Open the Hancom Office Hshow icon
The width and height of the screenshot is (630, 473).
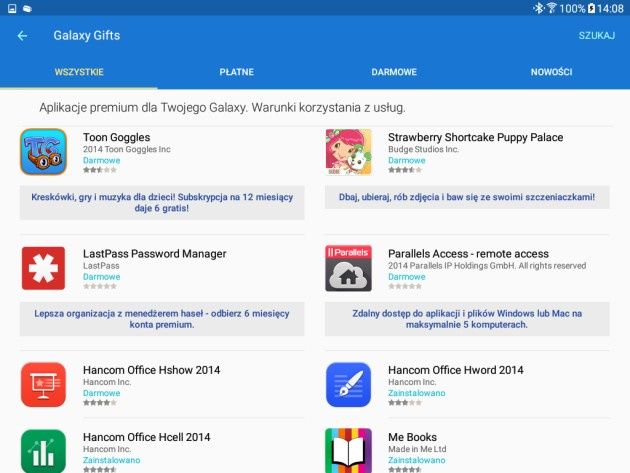43,385
